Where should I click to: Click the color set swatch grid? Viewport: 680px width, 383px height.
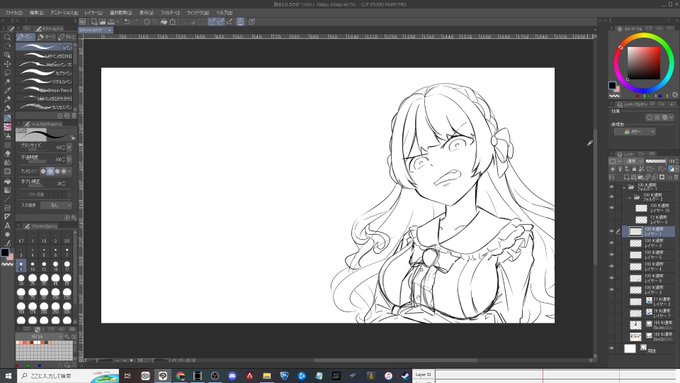click(x=44, y=350)
